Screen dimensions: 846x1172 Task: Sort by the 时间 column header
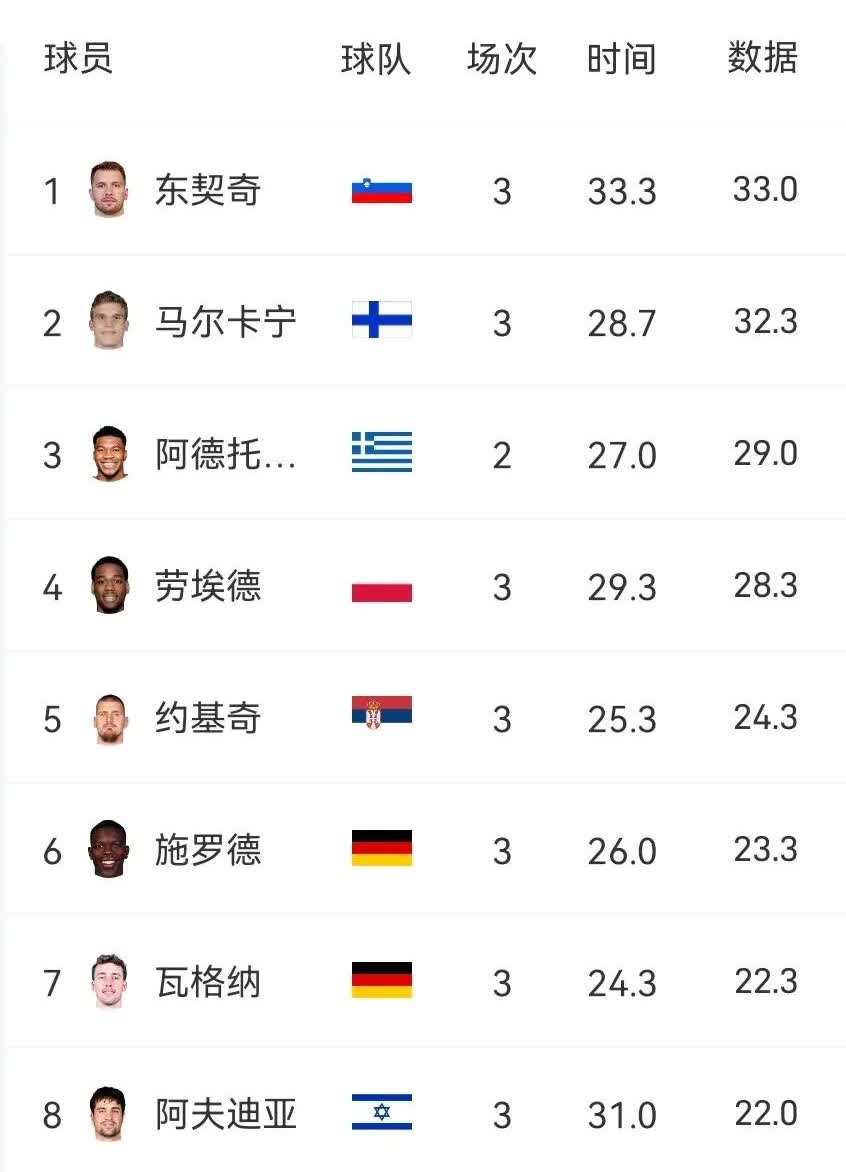pyautogui.click(x=621, y=59)
